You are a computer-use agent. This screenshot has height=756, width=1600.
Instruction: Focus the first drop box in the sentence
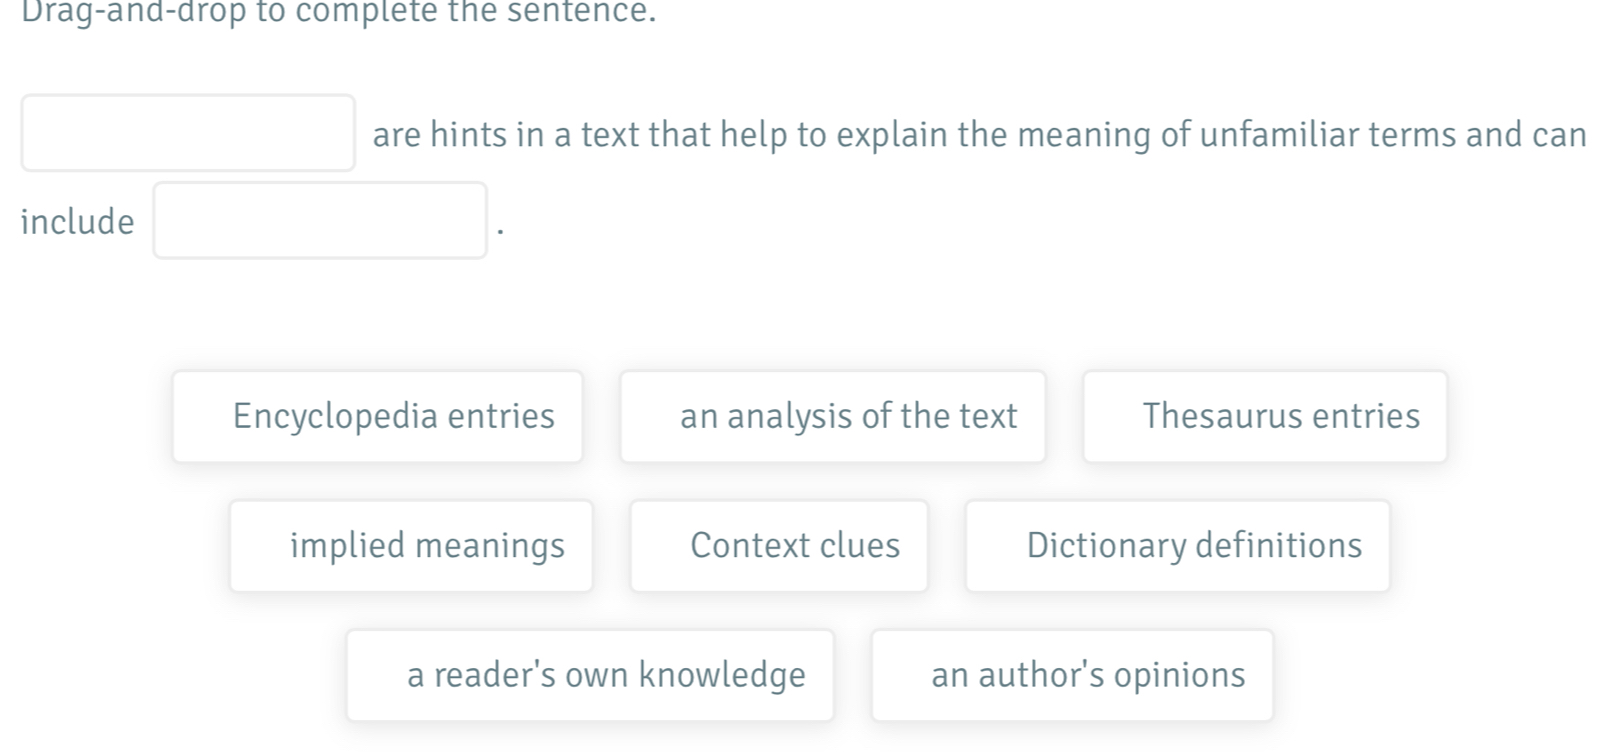click(x=188, y=133)
